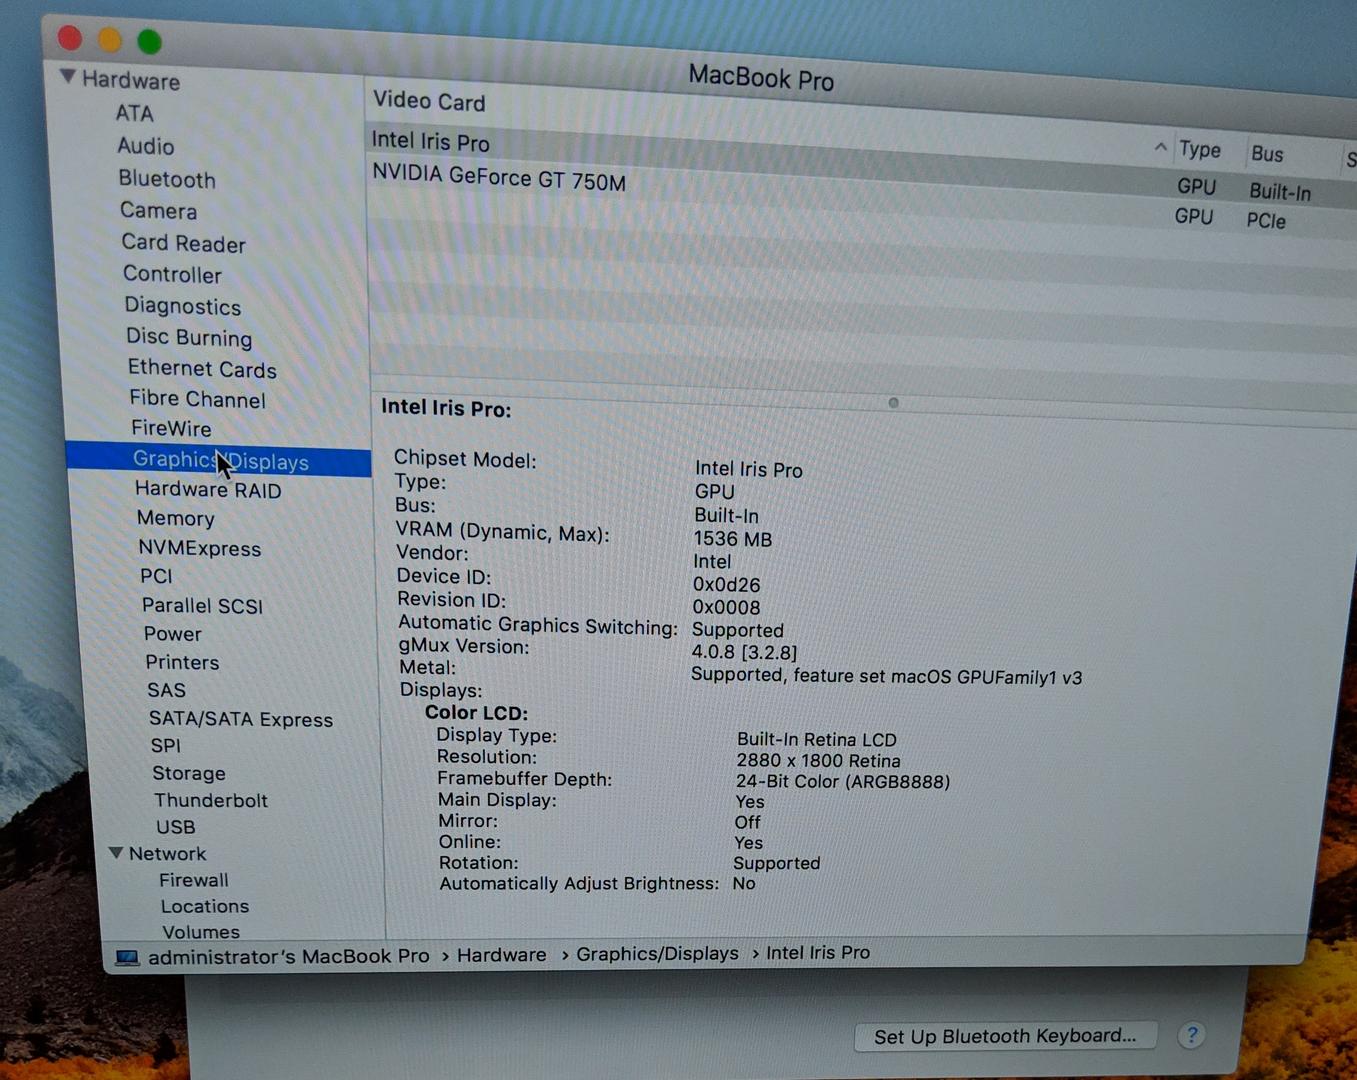Collapse the Network section triangle
Image resolution: width=1357 pixels, height=1080 pixels.
pyautogui.click(x=116, y=853)
